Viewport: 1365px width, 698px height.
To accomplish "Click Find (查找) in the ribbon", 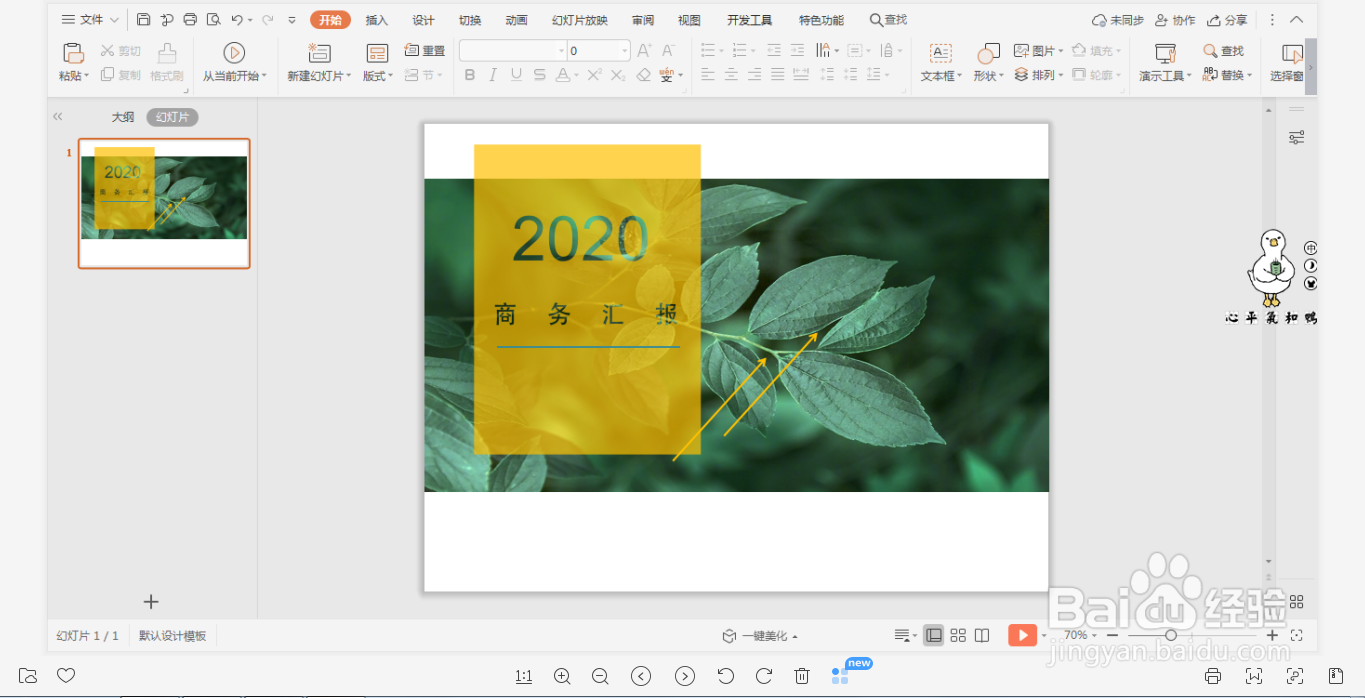I will click(1224, 50).
